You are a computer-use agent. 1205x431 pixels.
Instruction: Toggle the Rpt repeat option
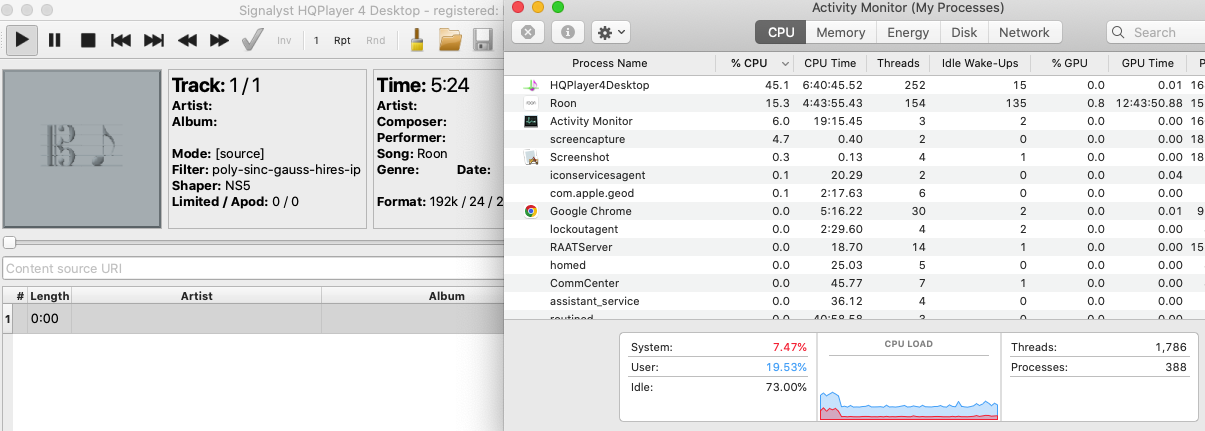pyautogui.click(x=342, y=41)
